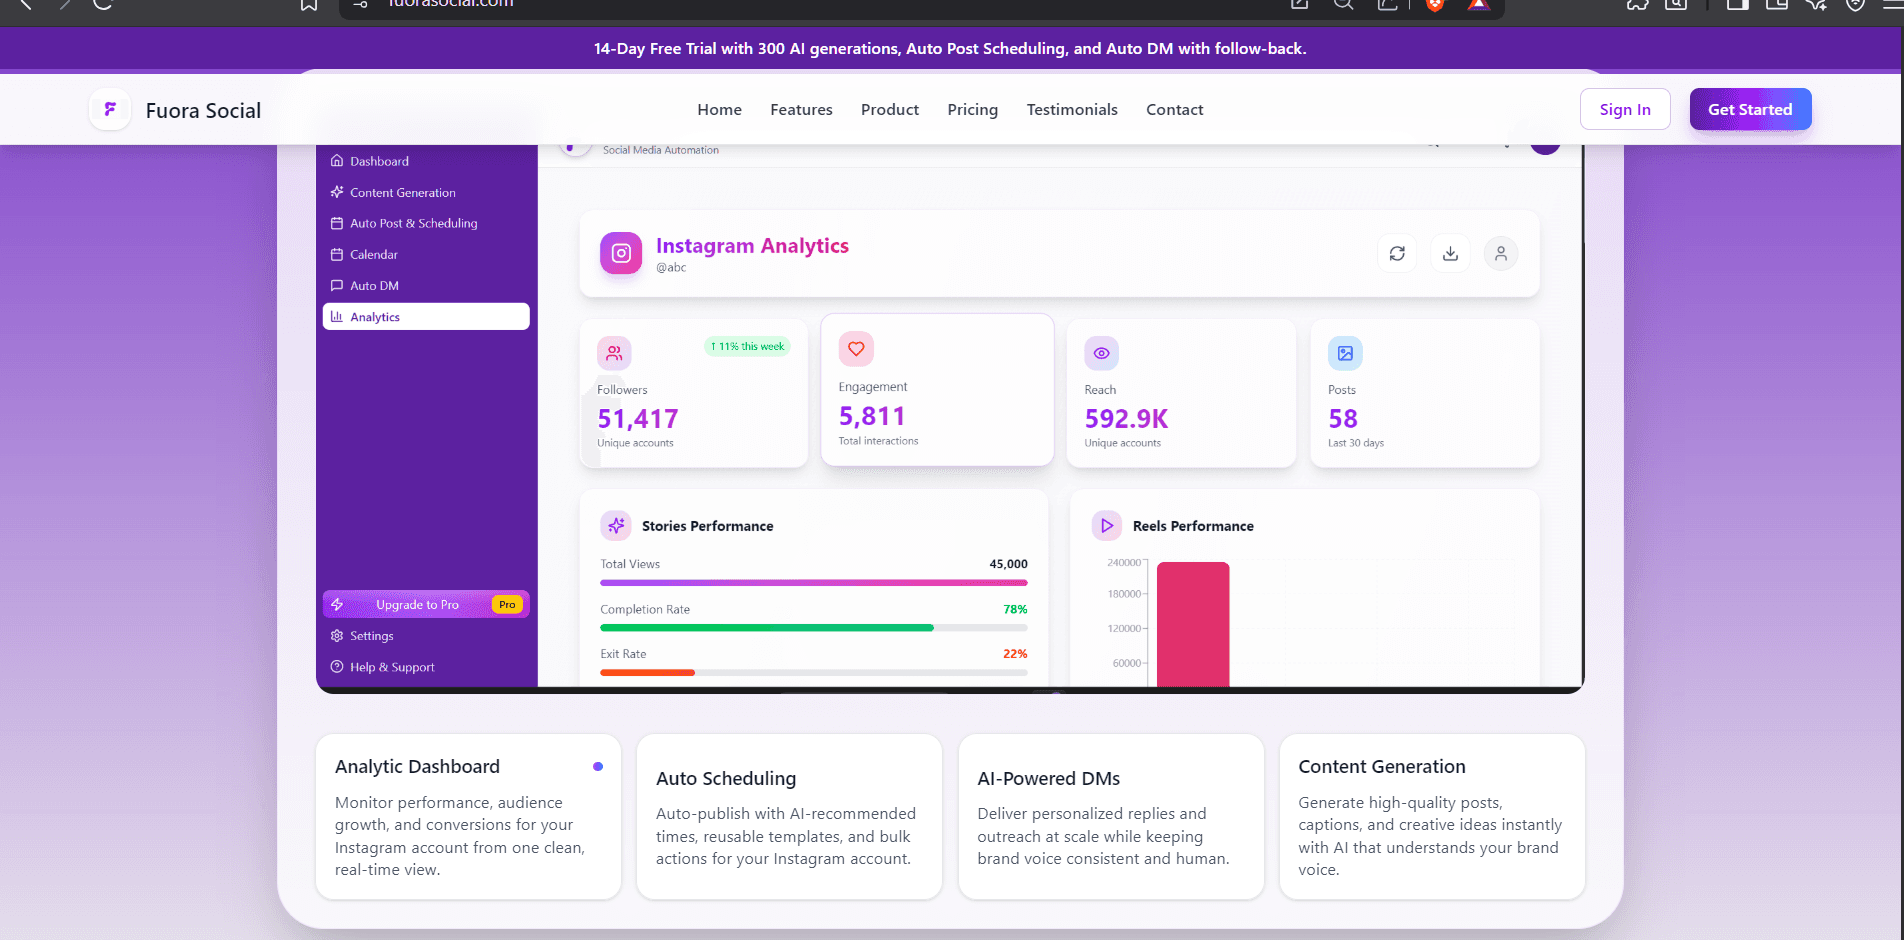Open the Features nav link

pyautogui.click(x=801, y=110)
